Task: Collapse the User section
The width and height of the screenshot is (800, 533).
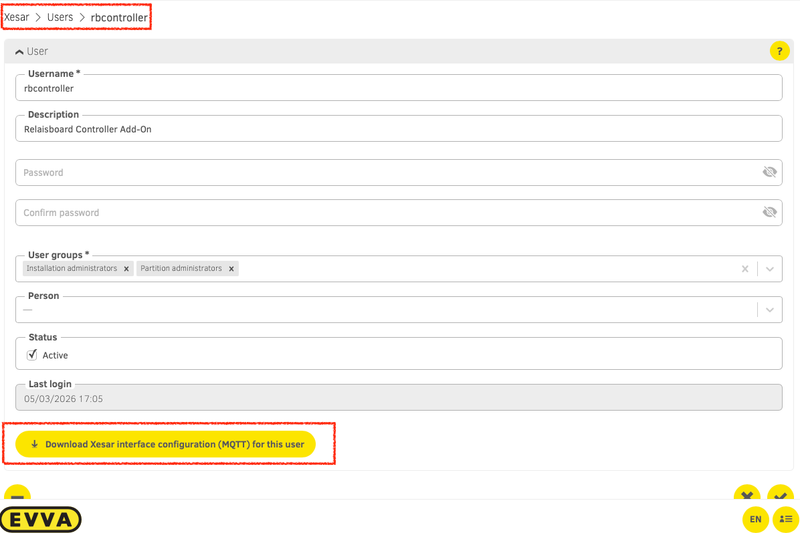Action: coord(19,52)
